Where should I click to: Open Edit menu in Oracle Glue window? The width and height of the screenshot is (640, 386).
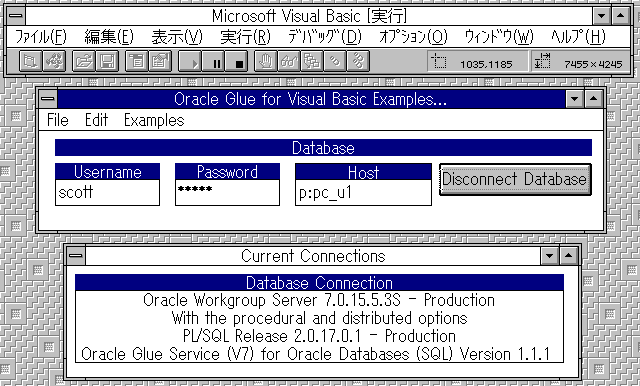pos(96,120)
